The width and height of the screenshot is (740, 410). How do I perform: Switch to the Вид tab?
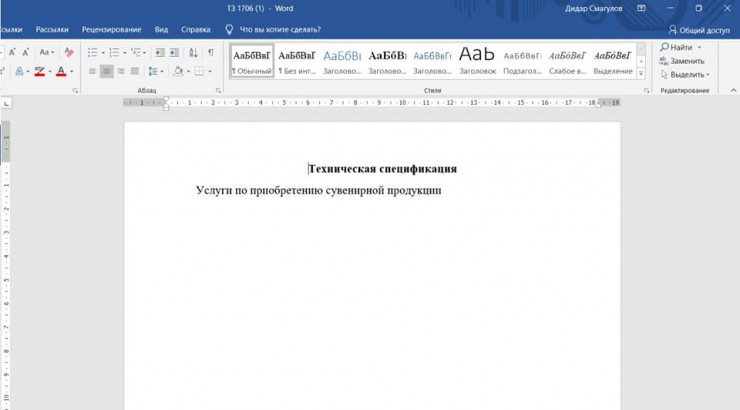tap(161, 30)
